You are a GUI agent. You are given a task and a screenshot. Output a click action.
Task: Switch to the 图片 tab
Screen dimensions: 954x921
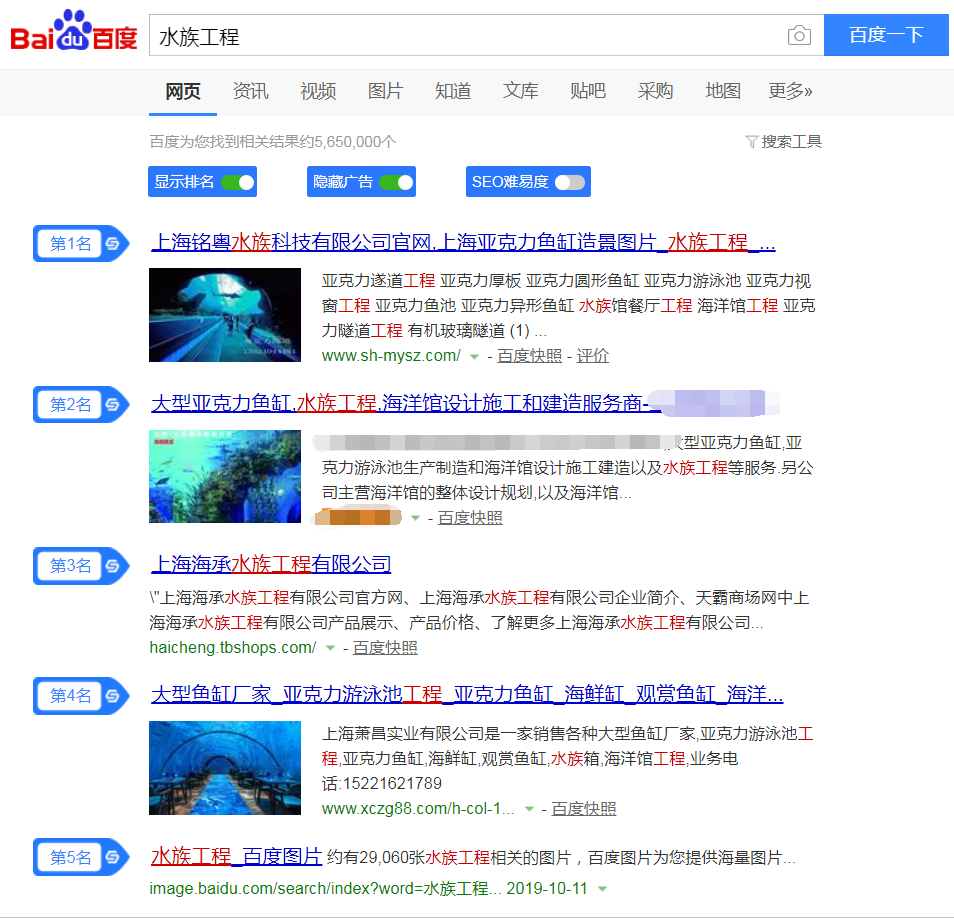[x=385, y=91]
